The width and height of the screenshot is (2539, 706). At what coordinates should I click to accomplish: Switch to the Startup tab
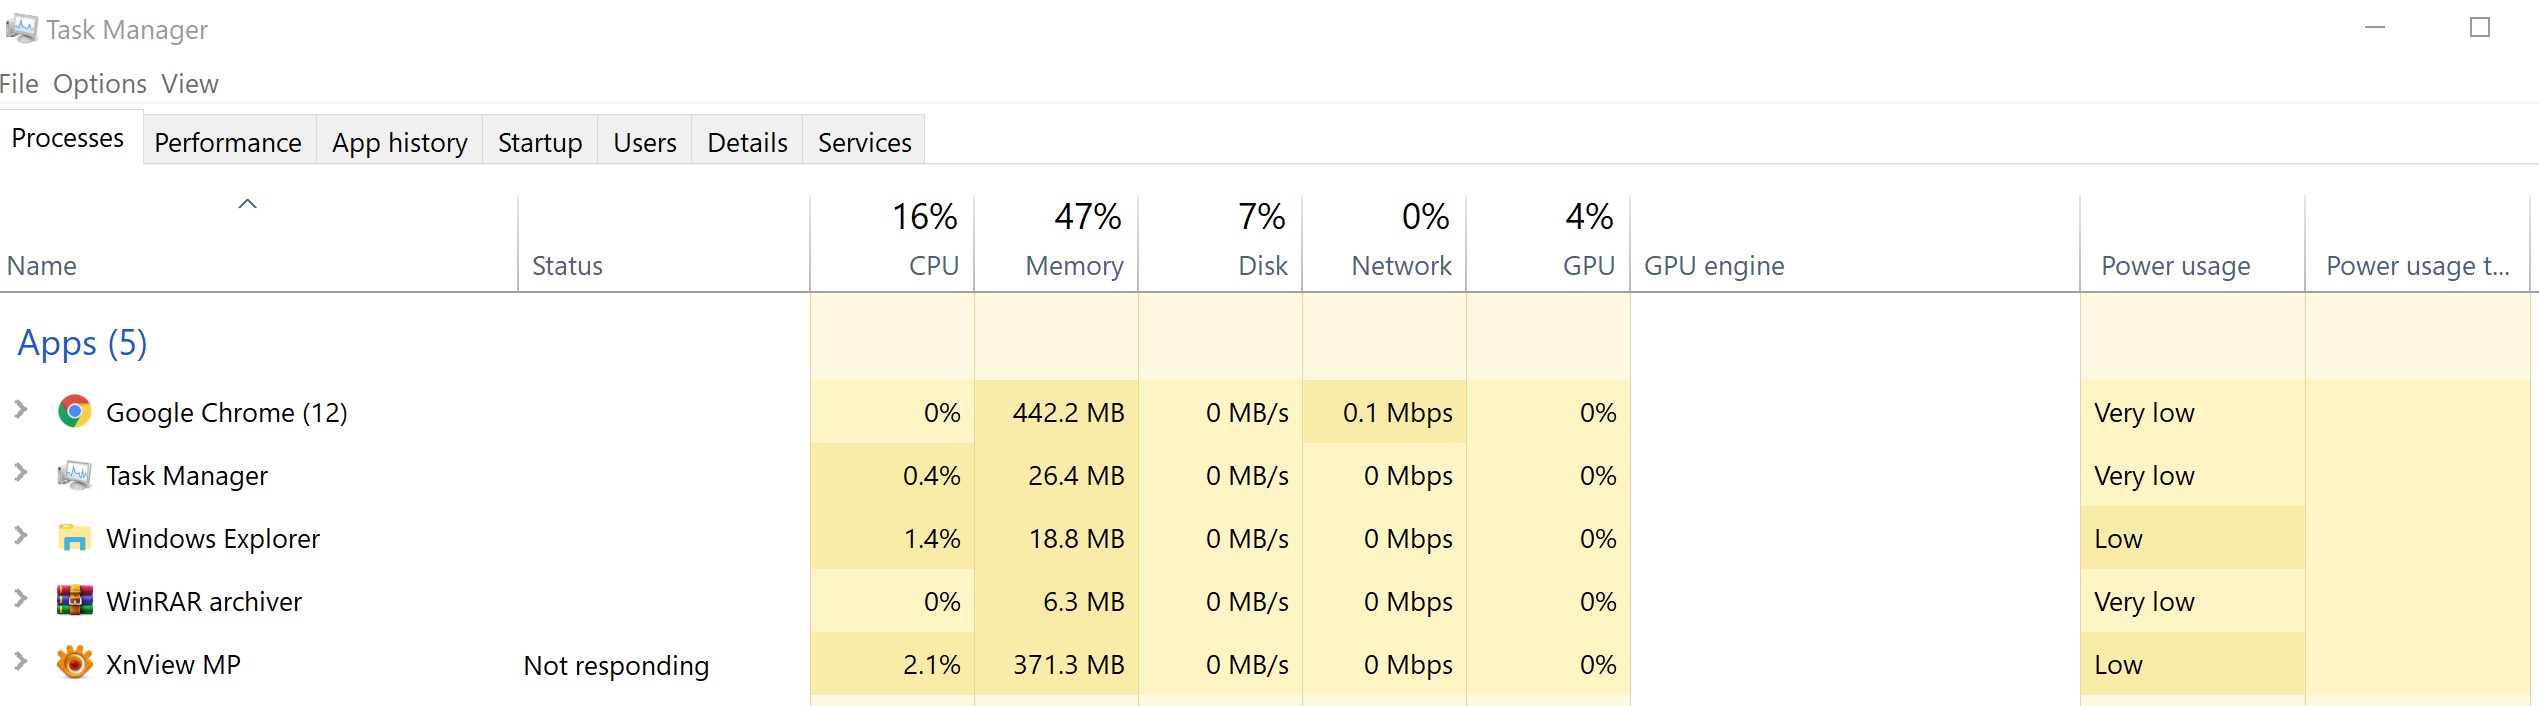[540, 143]
